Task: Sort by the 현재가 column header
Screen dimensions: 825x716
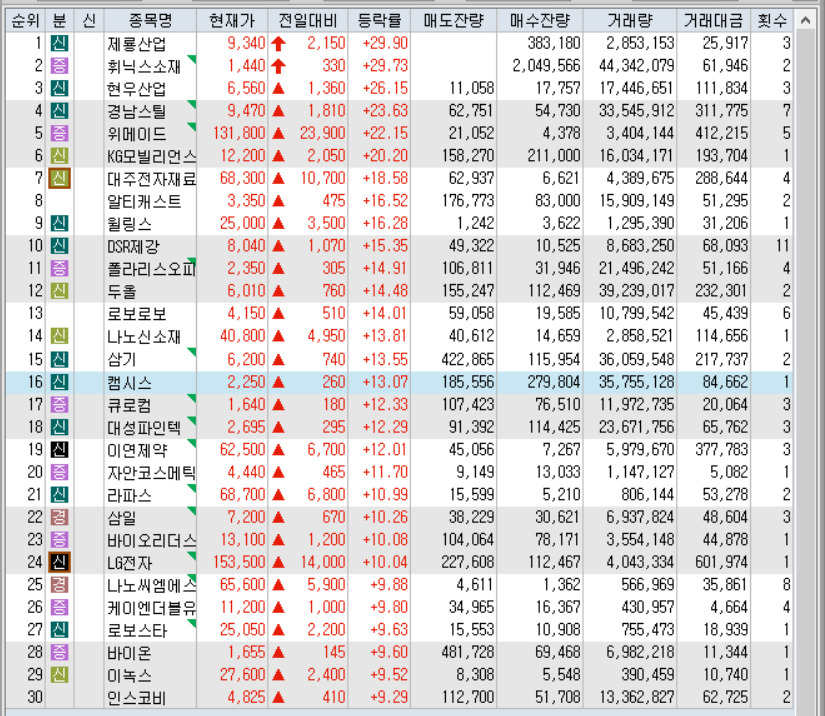Action: pos(232,21)
